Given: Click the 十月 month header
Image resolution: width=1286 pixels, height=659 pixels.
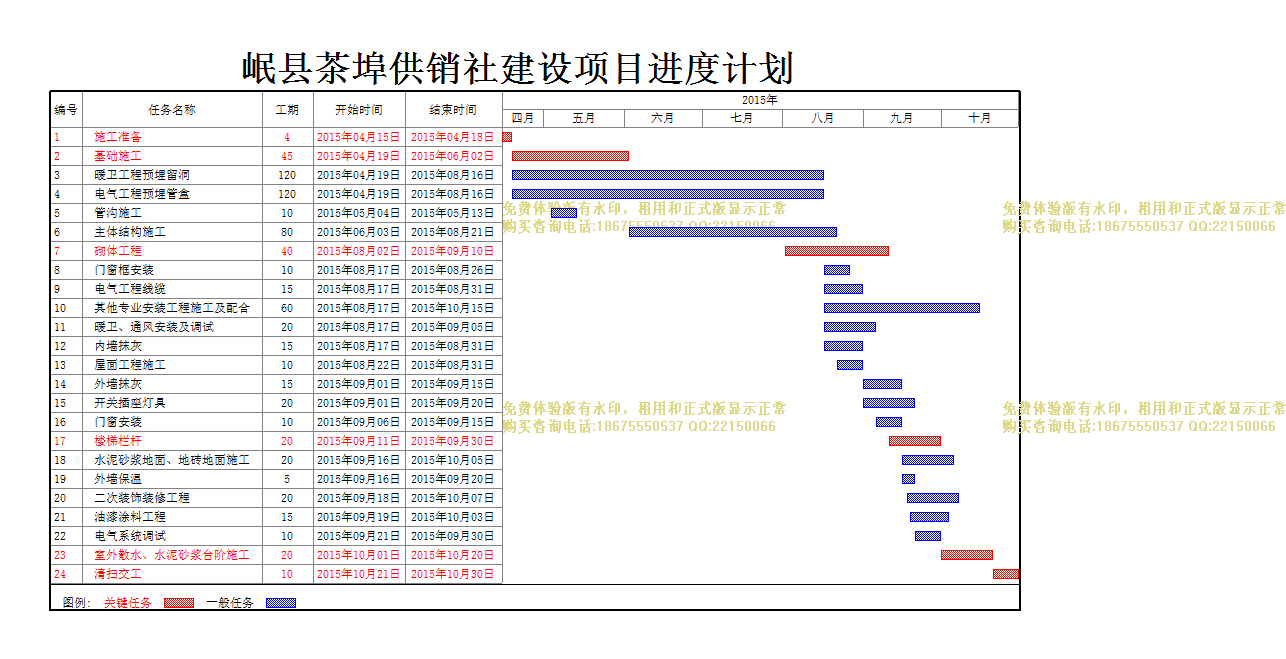Looking at the screenshot, I should 980,118.
